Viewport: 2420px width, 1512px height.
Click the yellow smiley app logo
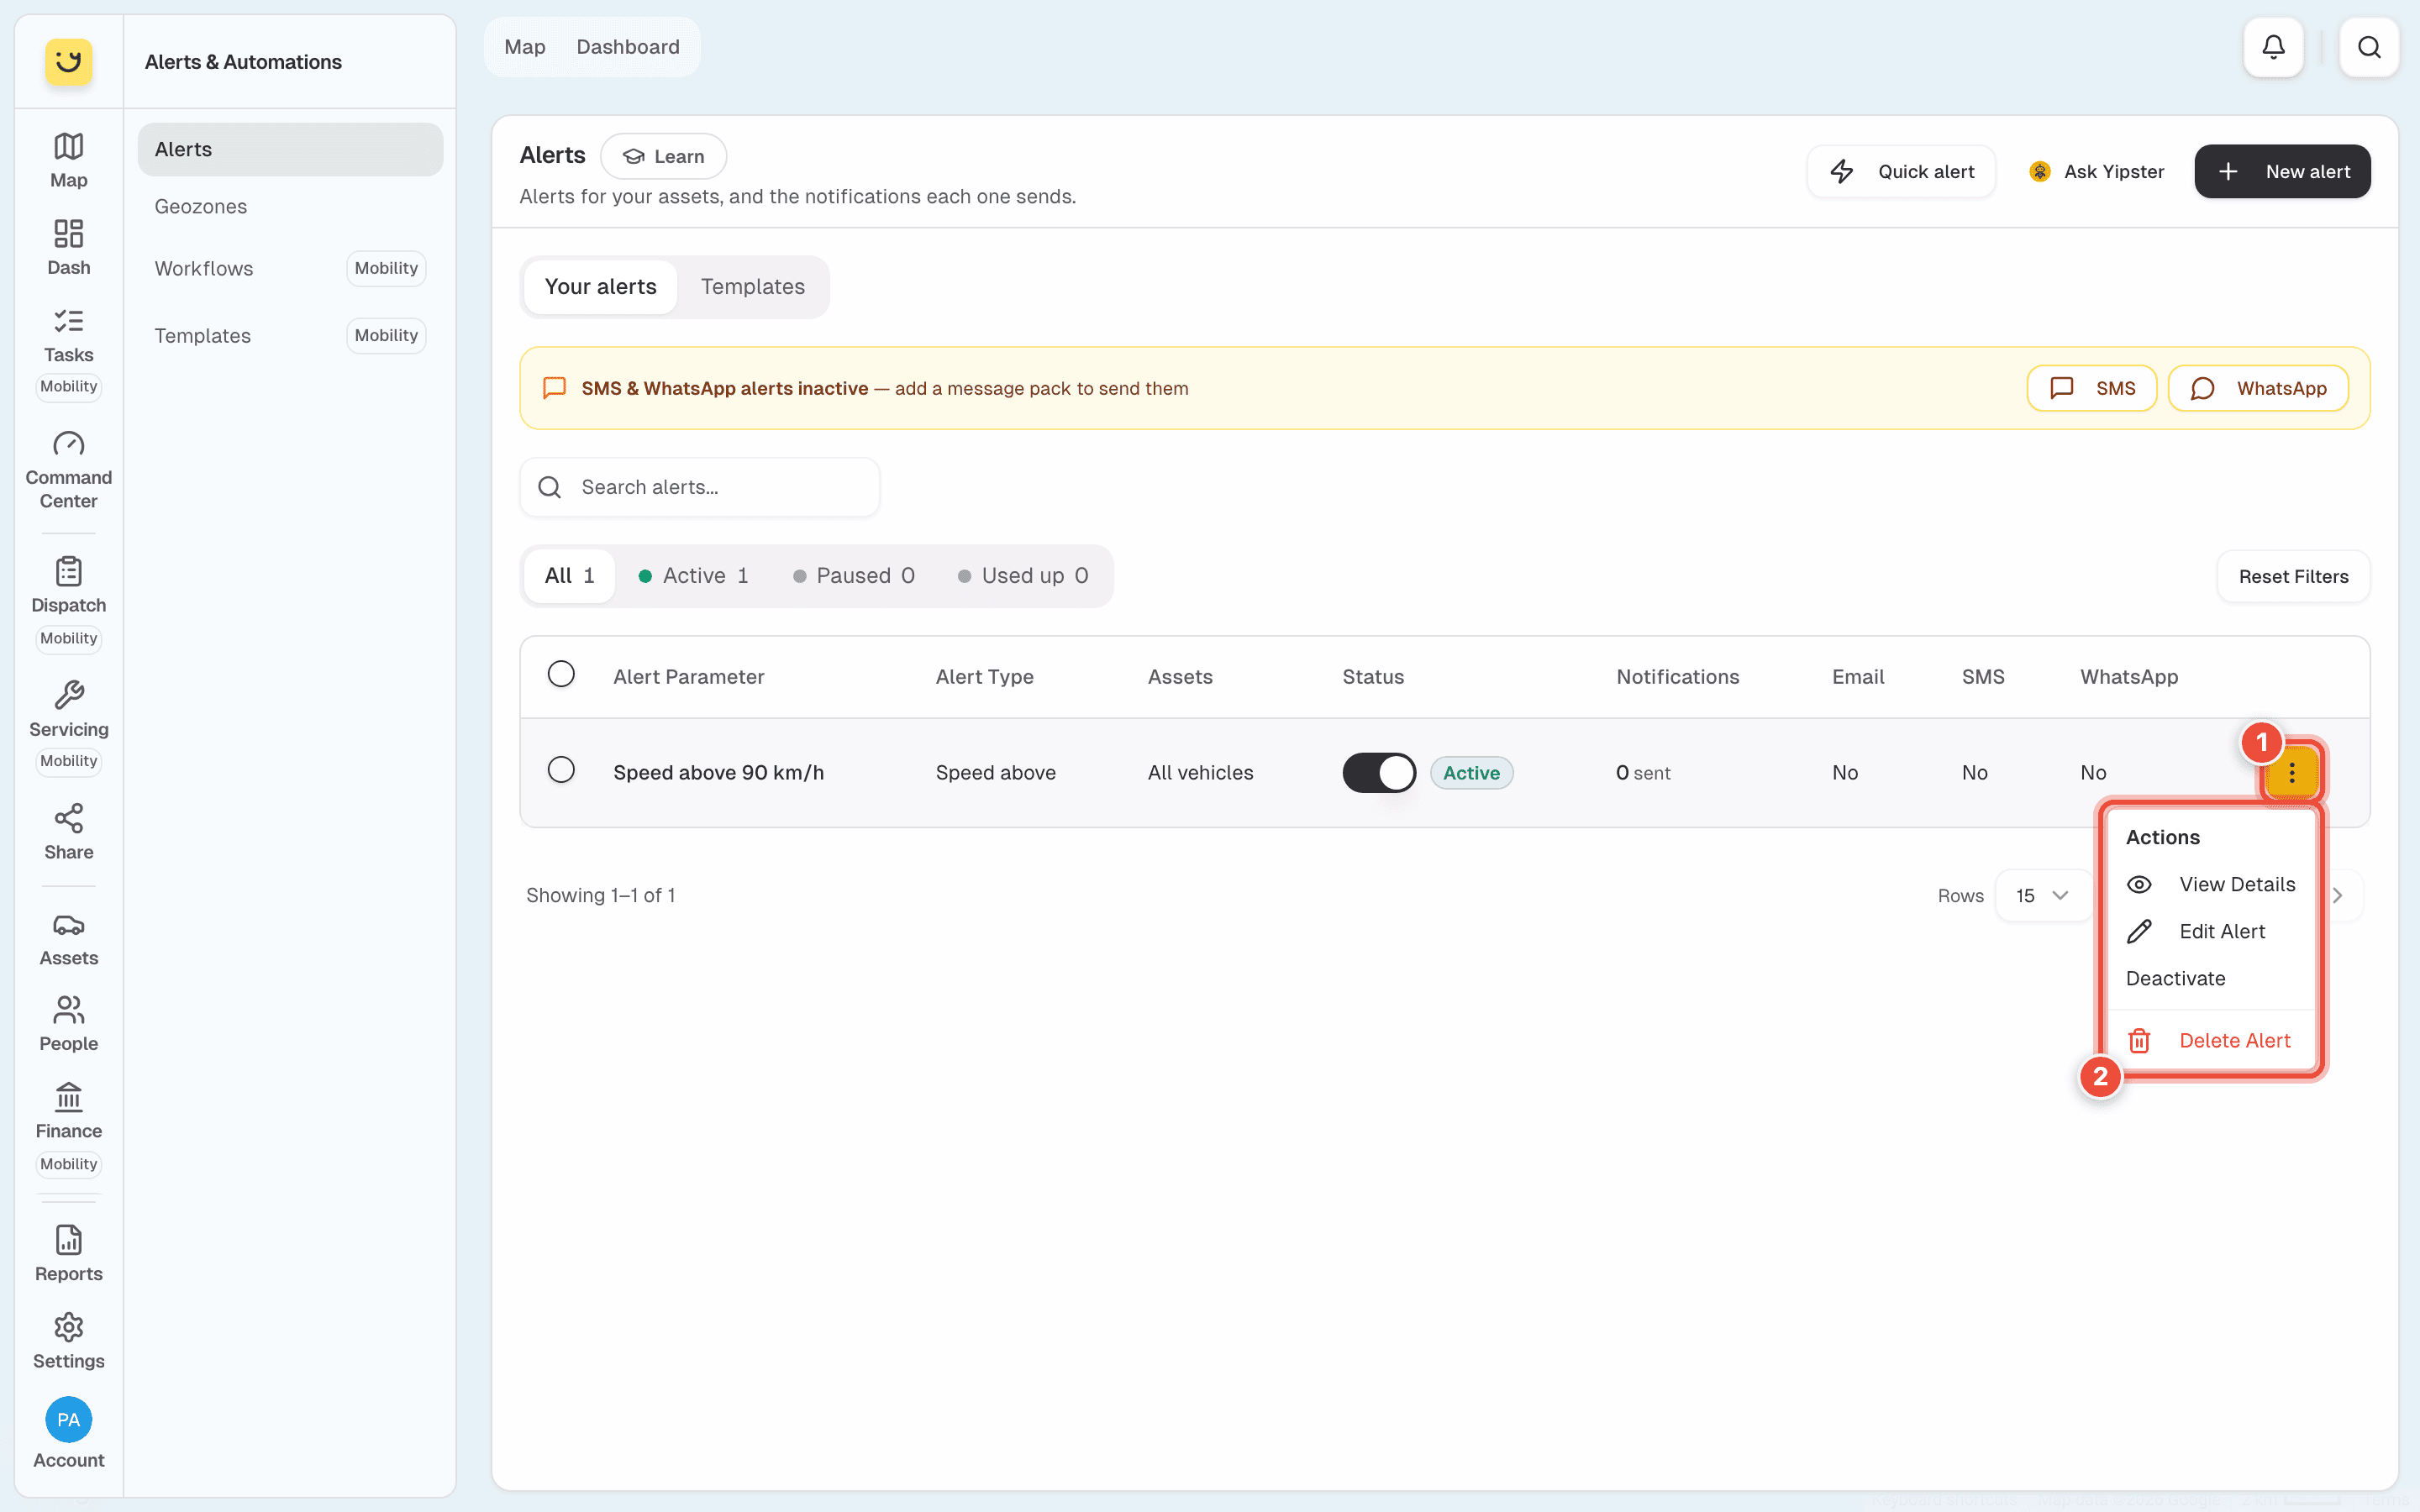[x=68, y=62]
